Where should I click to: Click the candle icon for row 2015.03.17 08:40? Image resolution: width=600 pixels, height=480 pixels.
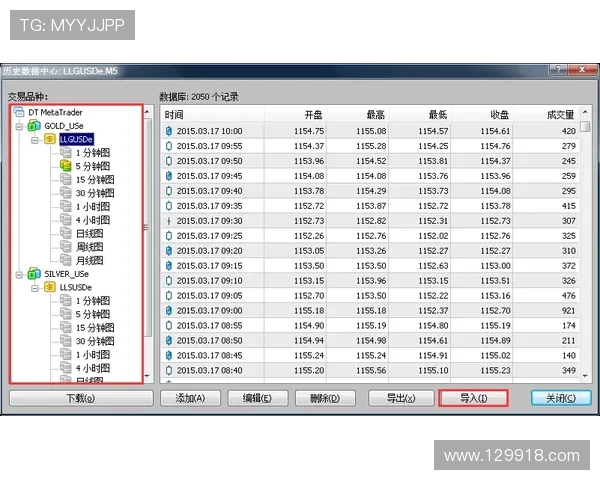click(x=169, y=370)
